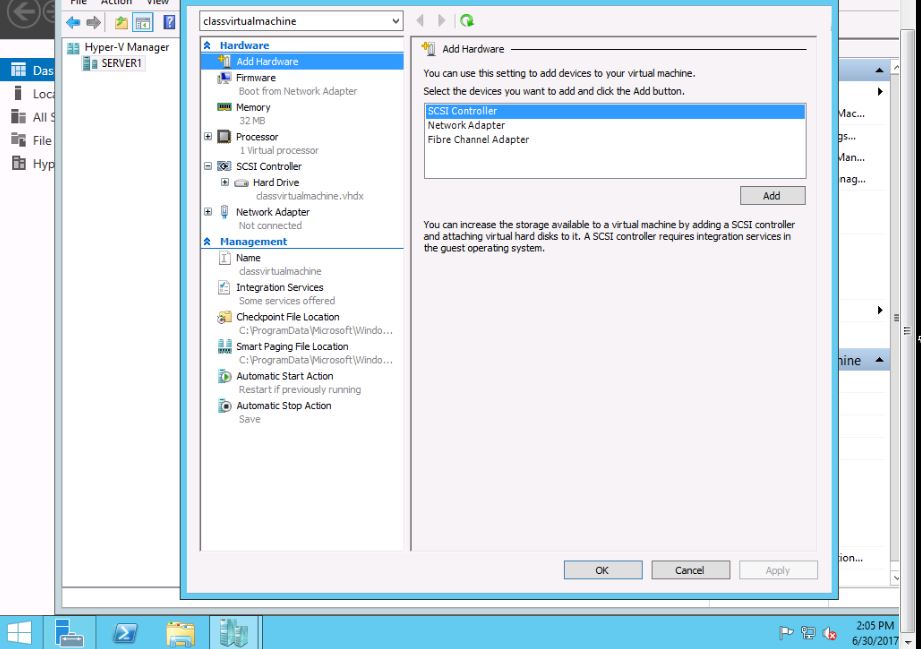Open Automatic Stop Action settings
The height and width of the screenshot is (649, 921).
click(284, 406)
